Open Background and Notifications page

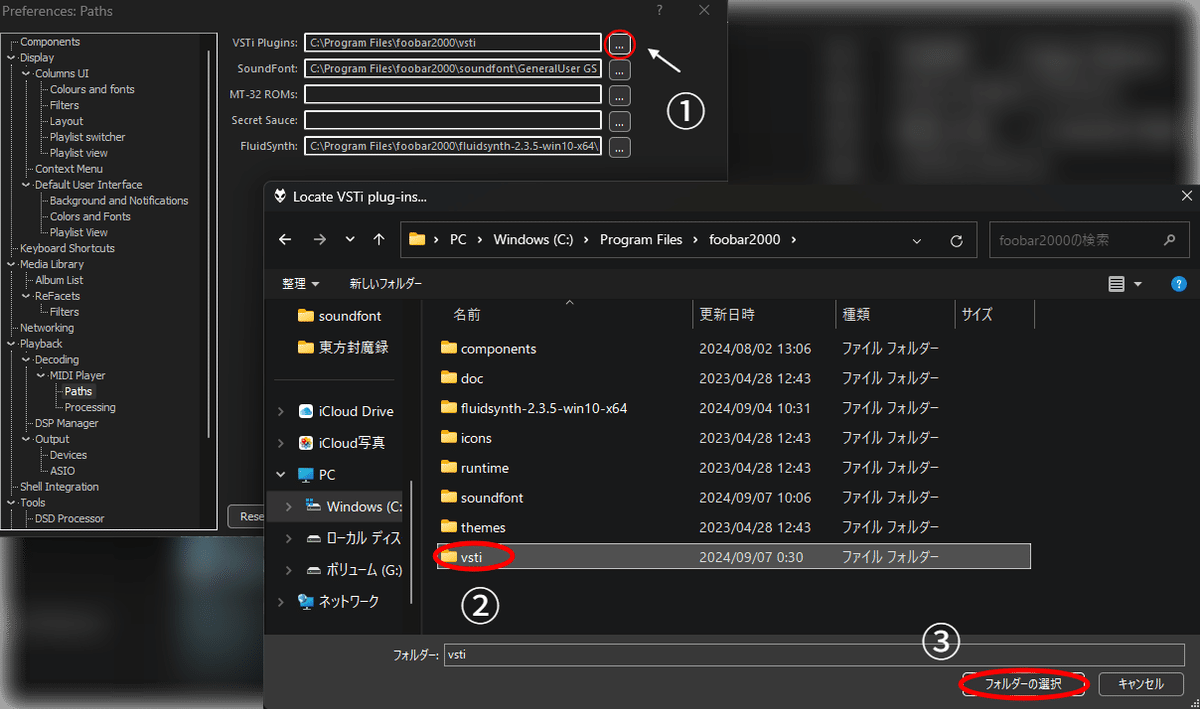(119, 201)
